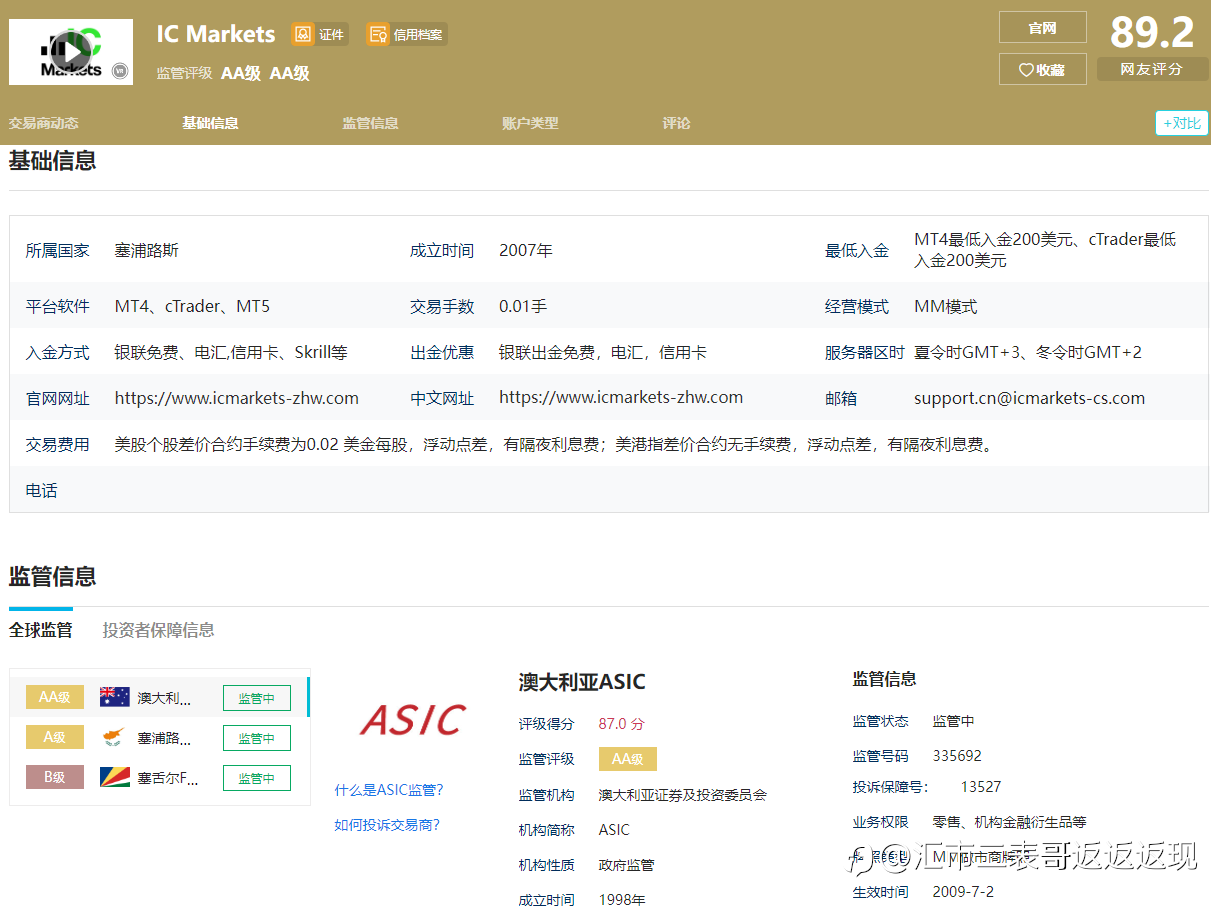The image size is (1211, 910).
Task: Click the Cyprus flag icon
Action: [115, 737]
